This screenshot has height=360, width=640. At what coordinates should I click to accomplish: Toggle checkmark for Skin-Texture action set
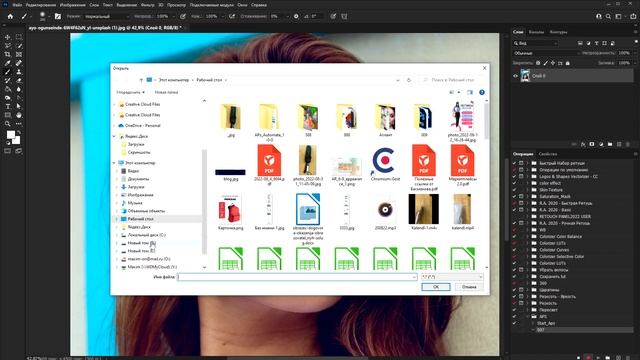(x=514, y=190)
